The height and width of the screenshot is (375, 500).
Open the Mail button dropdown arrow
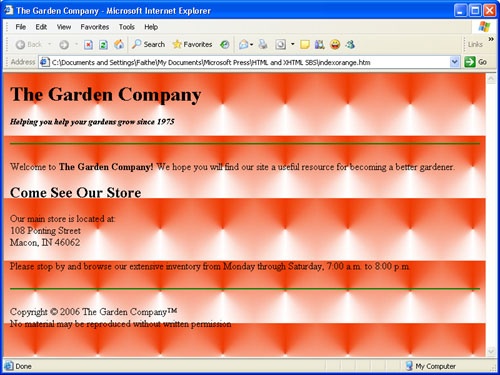[x=252, y=44]
